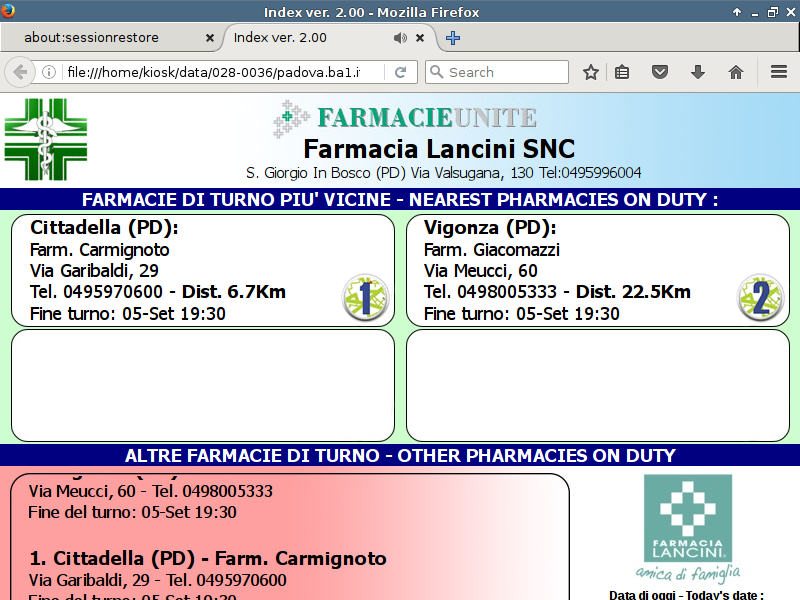Click the number 1 pharmacy badge
800x600 pixels.
(x=365, y=298)
